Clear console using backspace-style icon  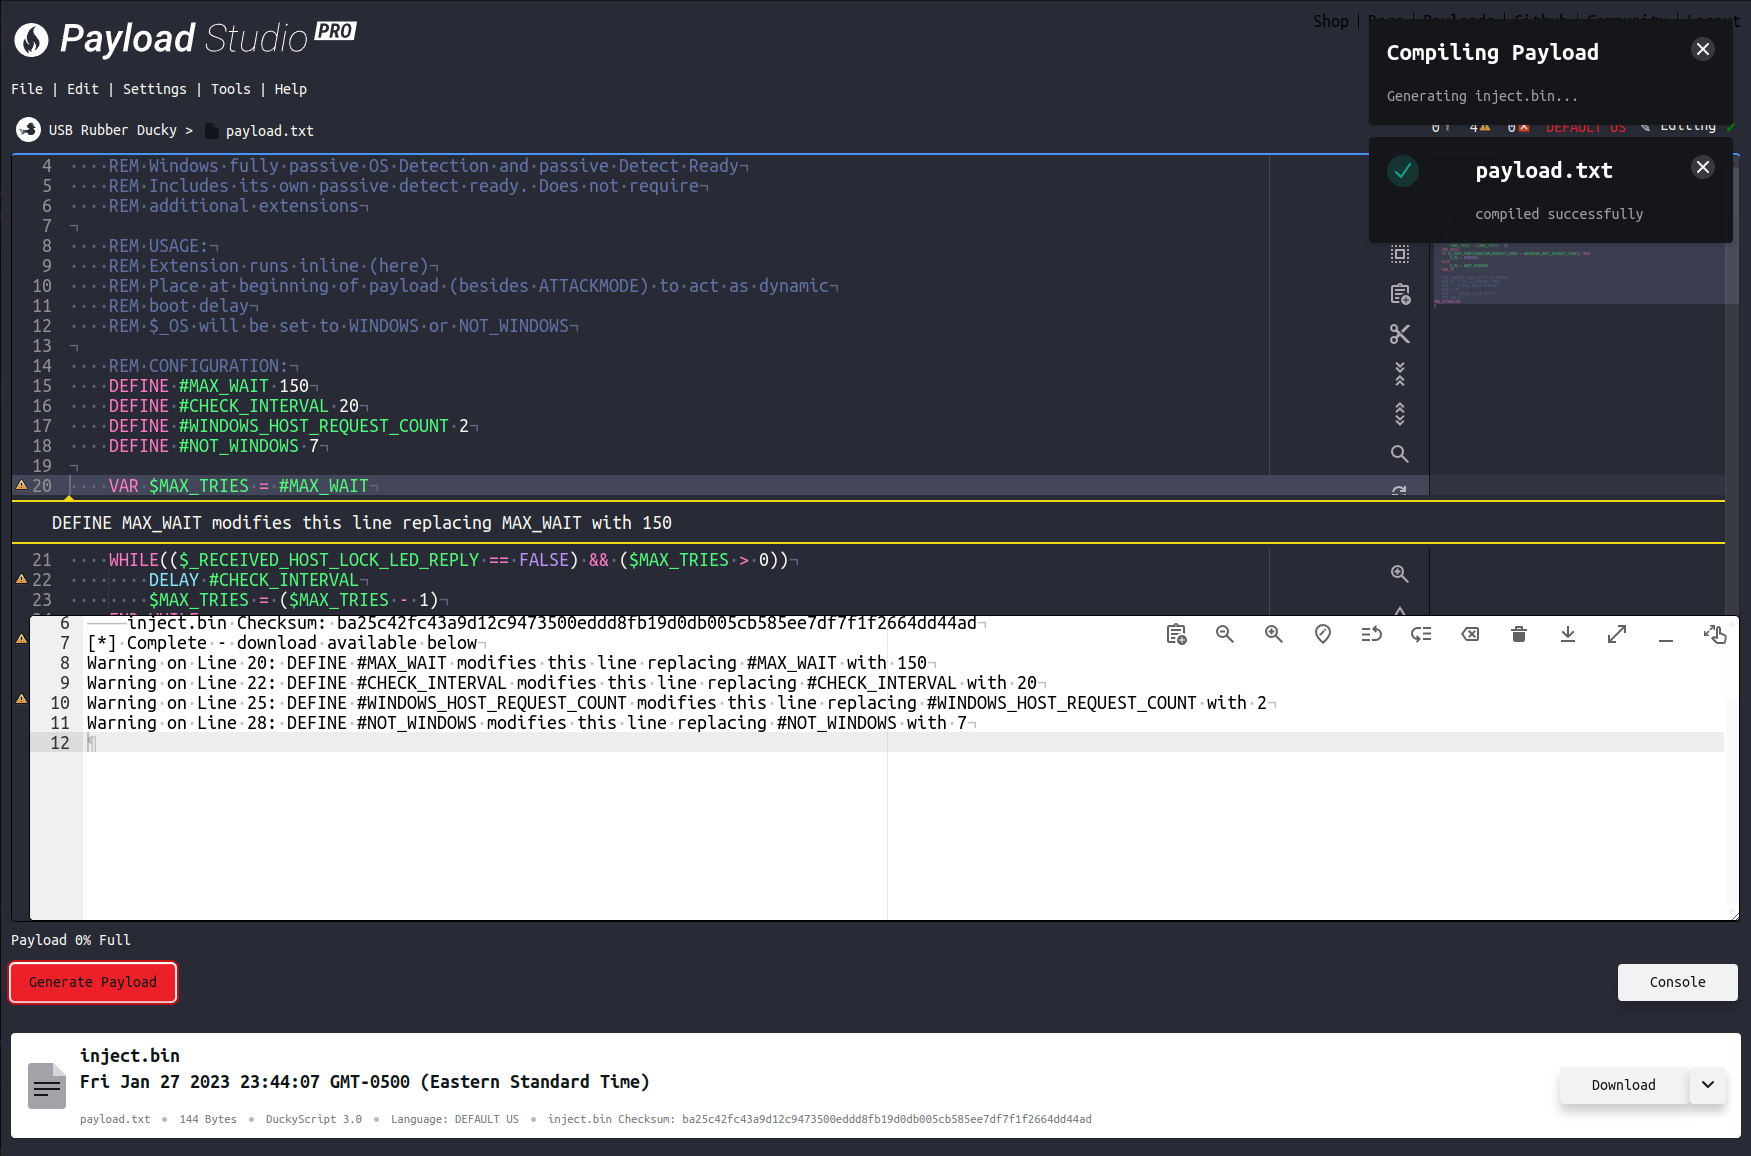point(1470,634)
